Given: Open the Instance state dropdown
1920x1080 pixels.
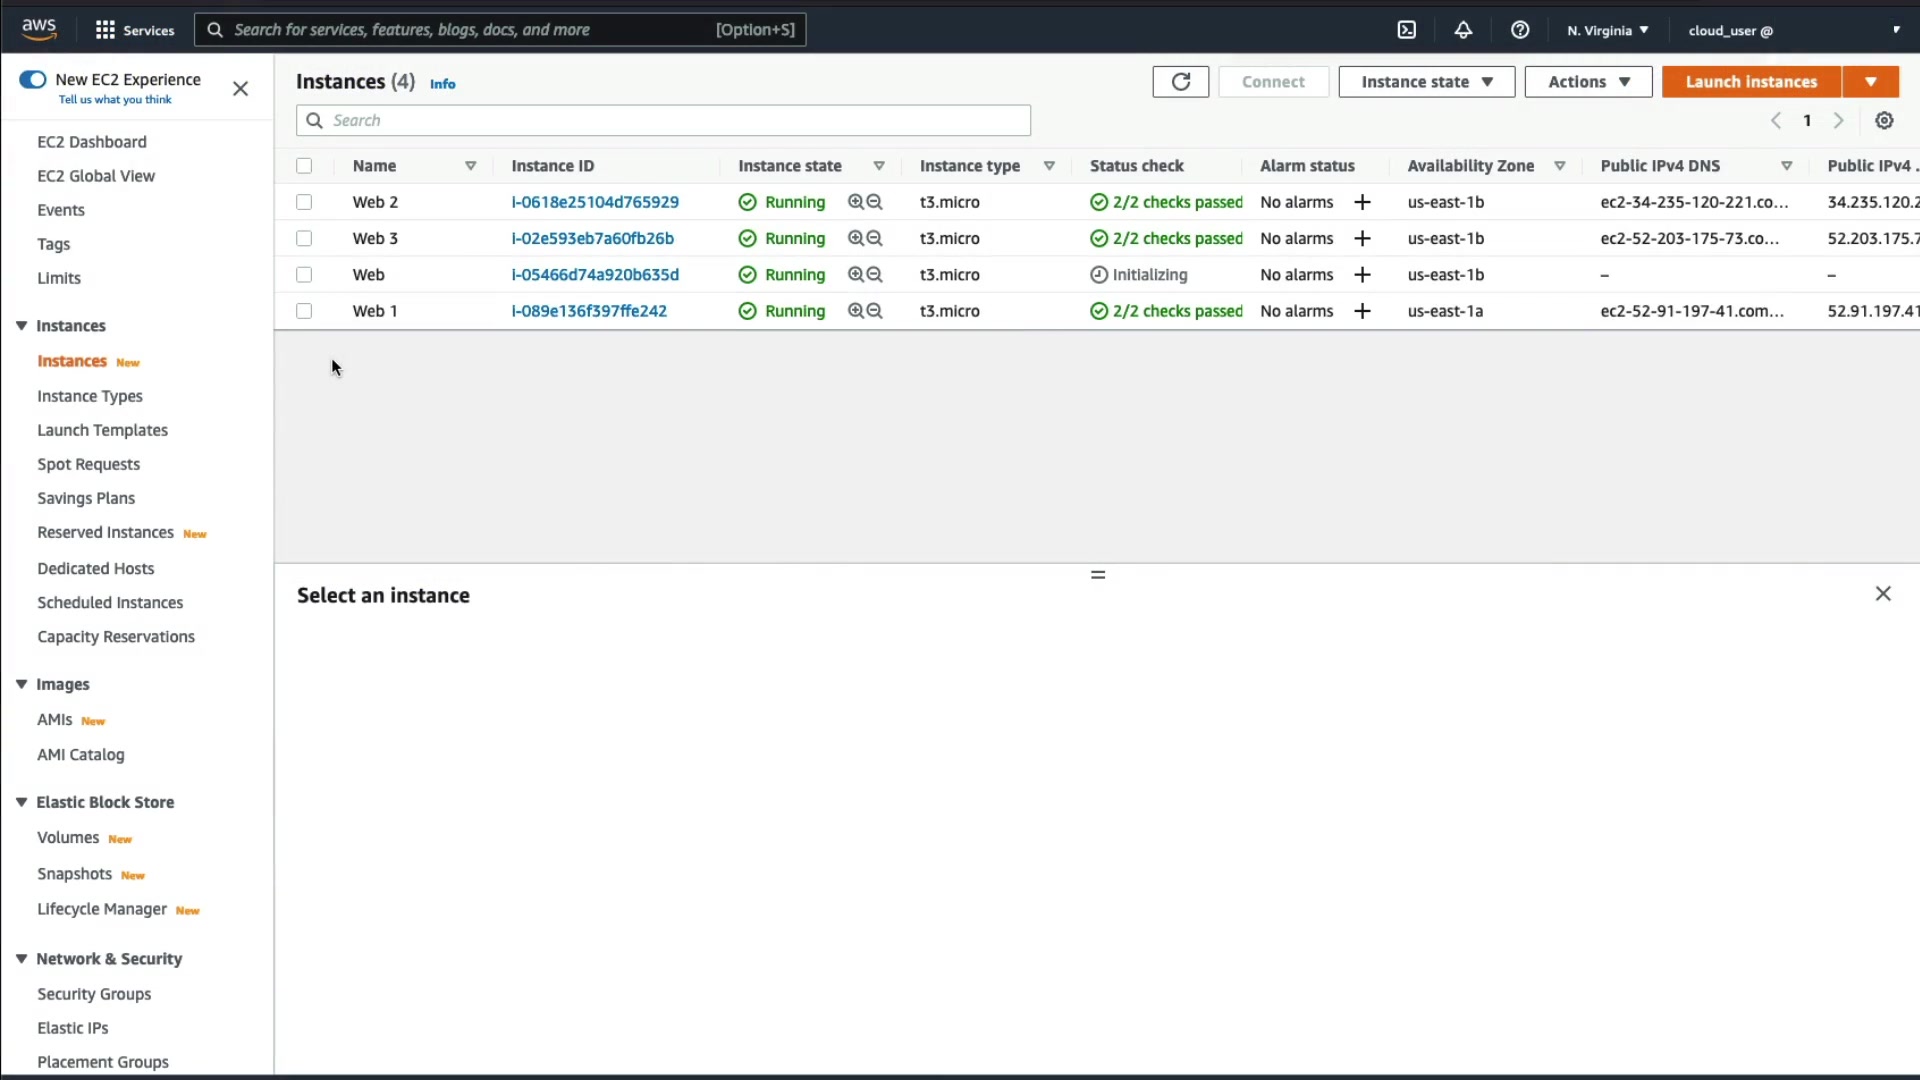Looking at the screenshot, I should coord(1426,82).
